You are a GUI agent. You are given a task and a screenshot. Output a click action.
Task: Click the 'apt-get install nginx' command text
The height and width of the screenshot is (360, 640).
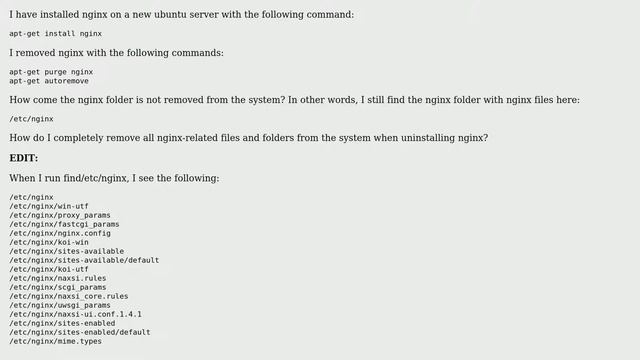[56, 33]
